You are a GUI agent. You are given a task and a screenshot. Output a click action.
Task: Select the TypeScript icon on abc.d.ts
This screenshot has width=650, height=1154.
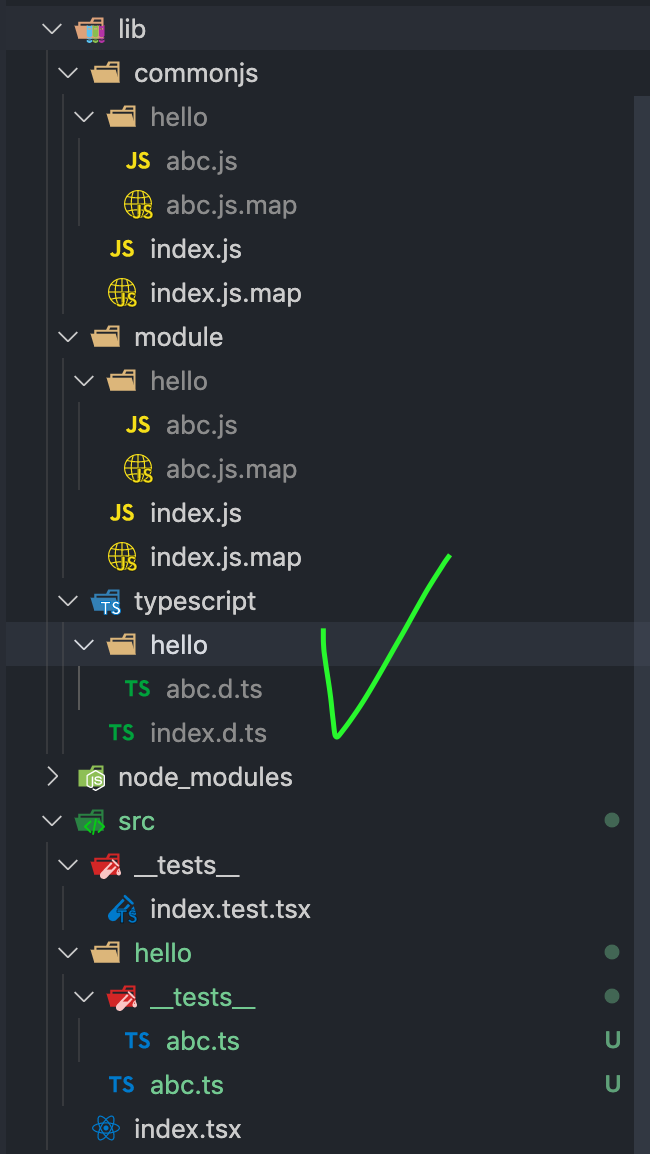[137, 688]
